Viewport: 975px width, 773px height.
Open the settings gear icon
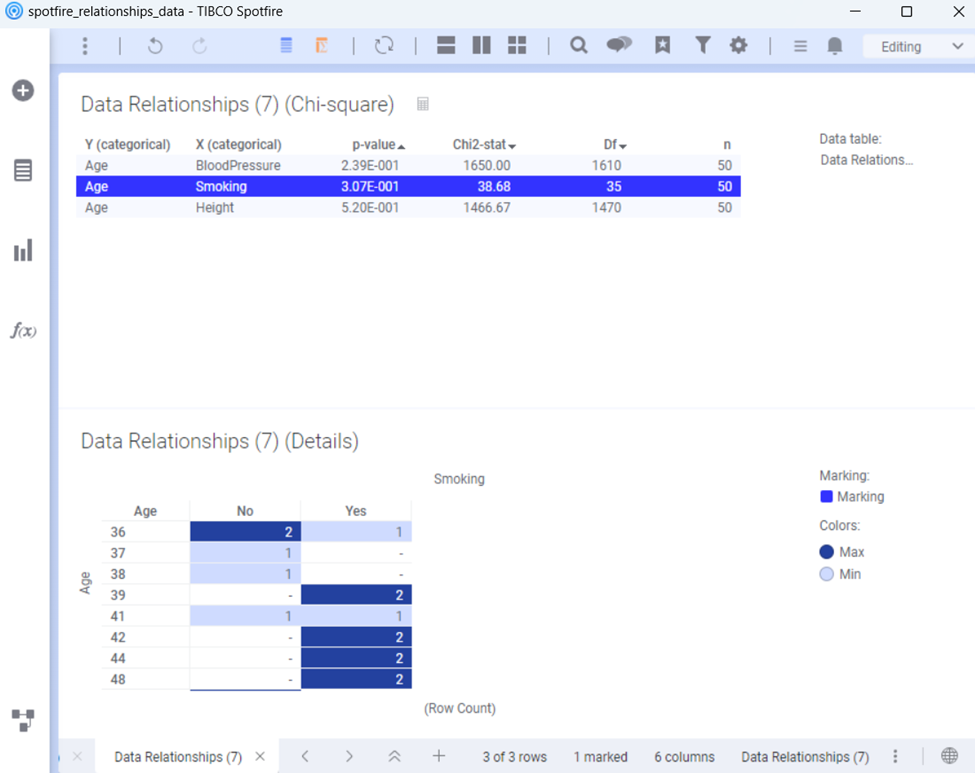(x=739, y=45)
